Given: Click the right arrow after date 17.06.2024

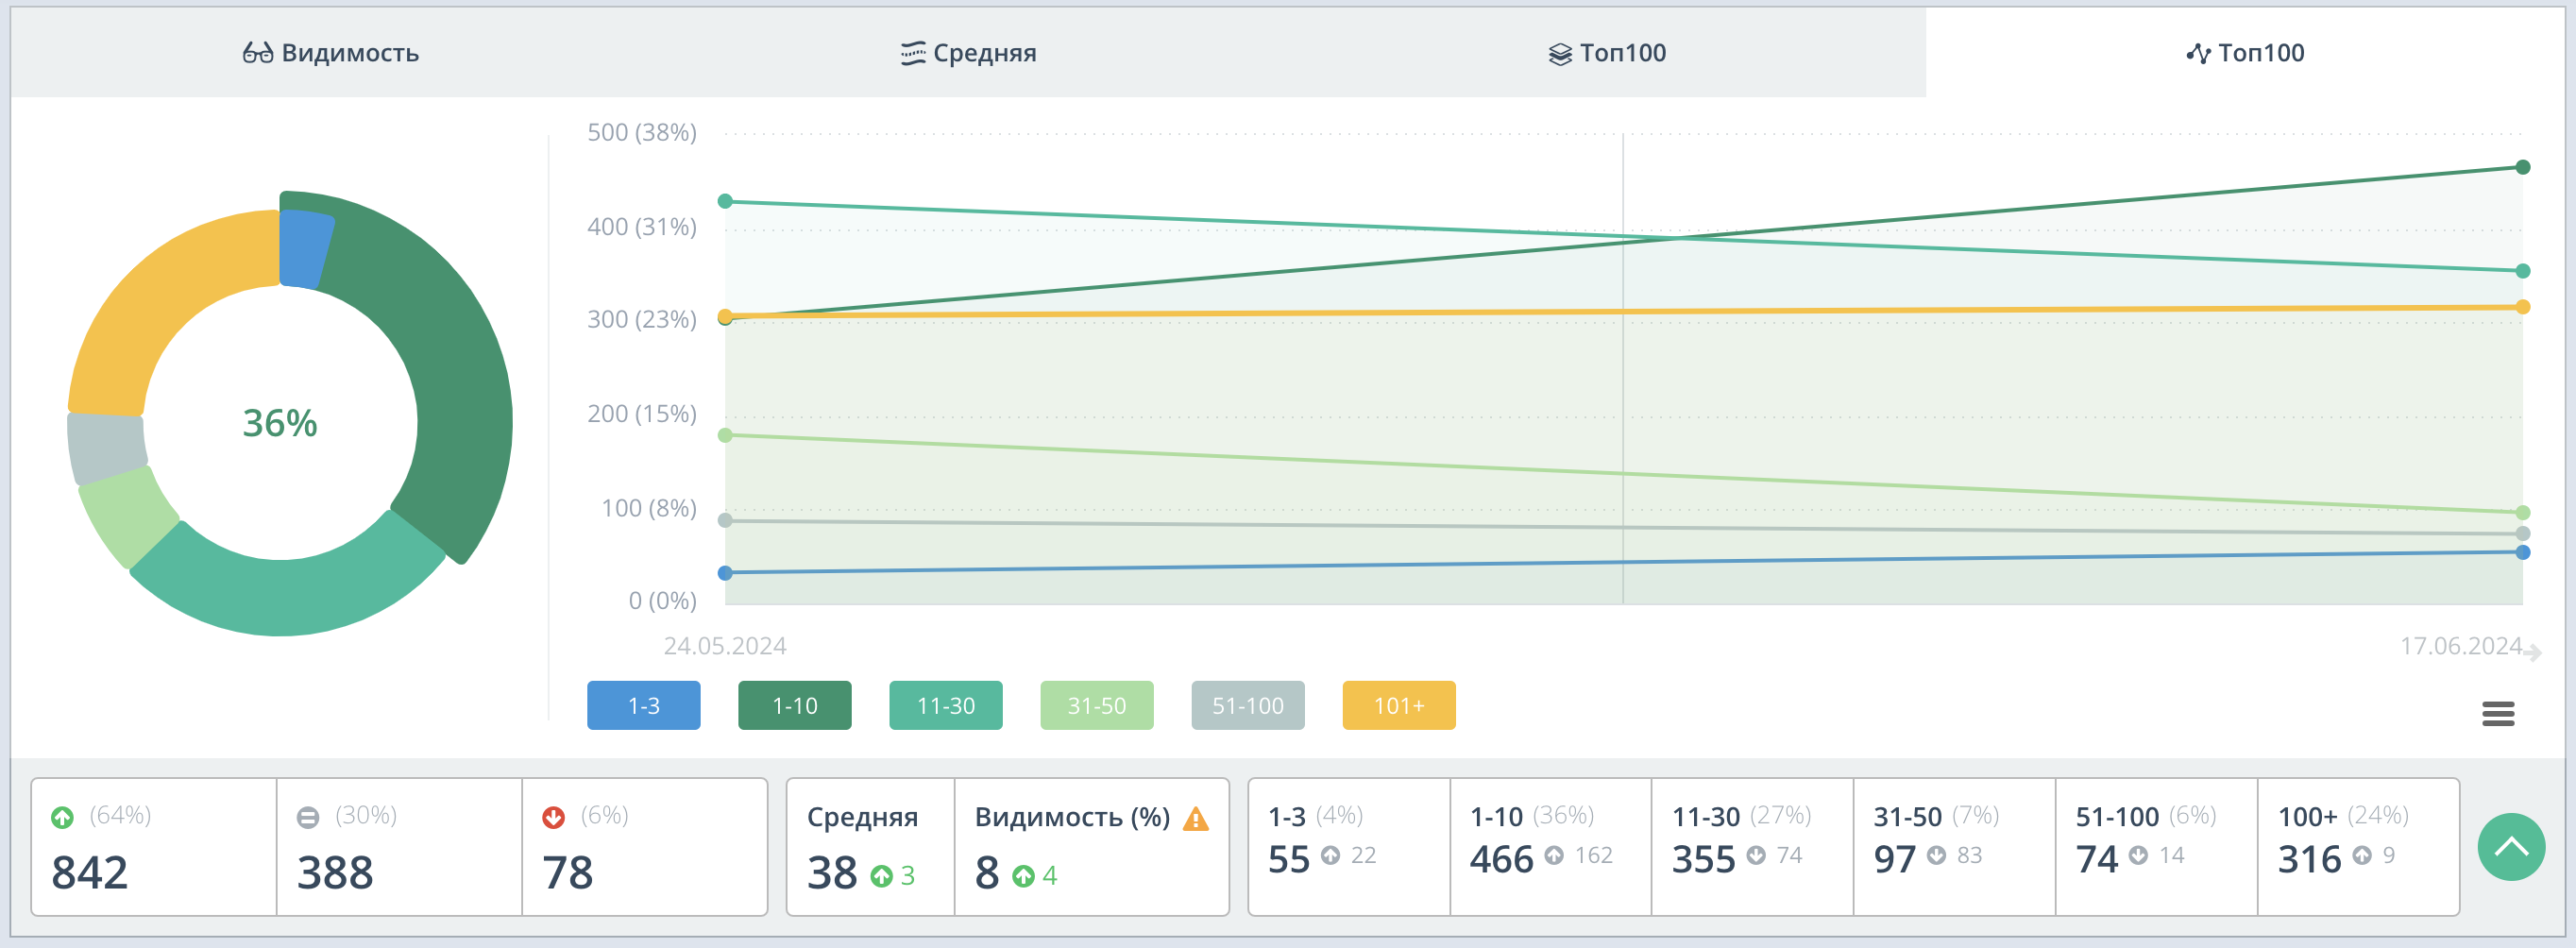Looking at the screenshot, I should pyautogui.click(x=2532, y=653).
